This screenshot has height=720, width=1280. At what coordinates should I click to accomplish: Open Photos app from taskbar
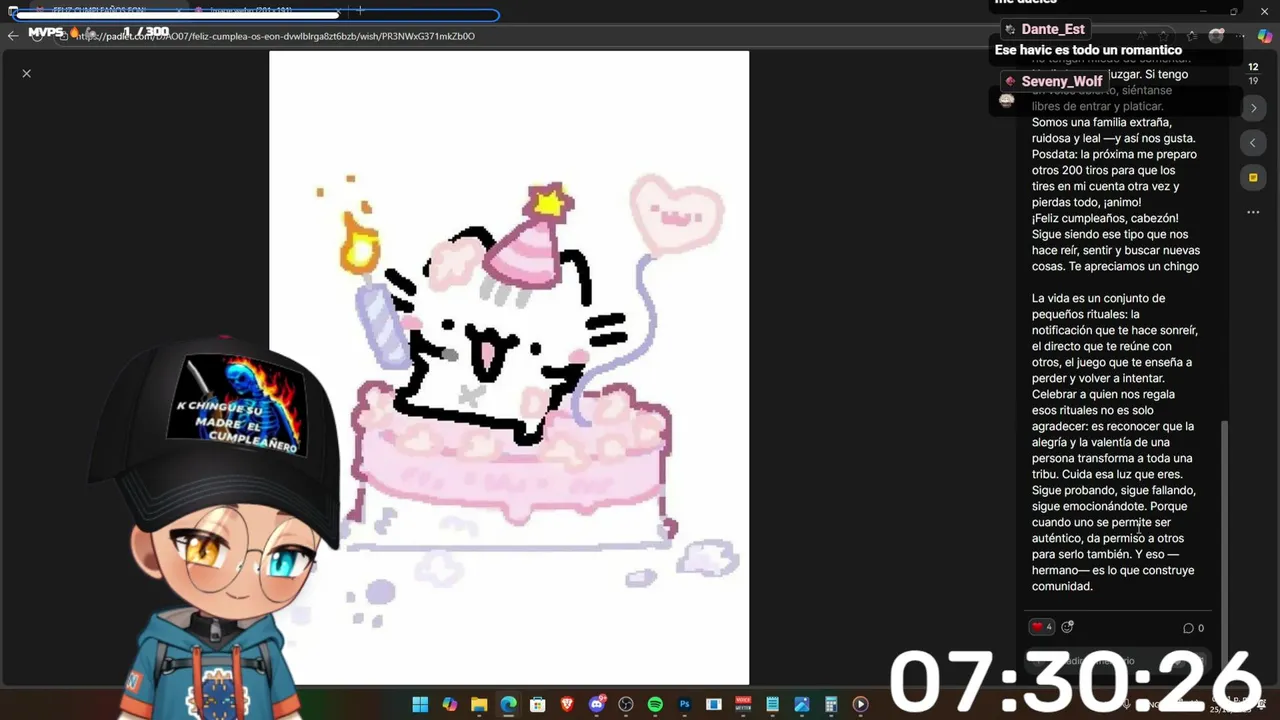tap(802, 704)
